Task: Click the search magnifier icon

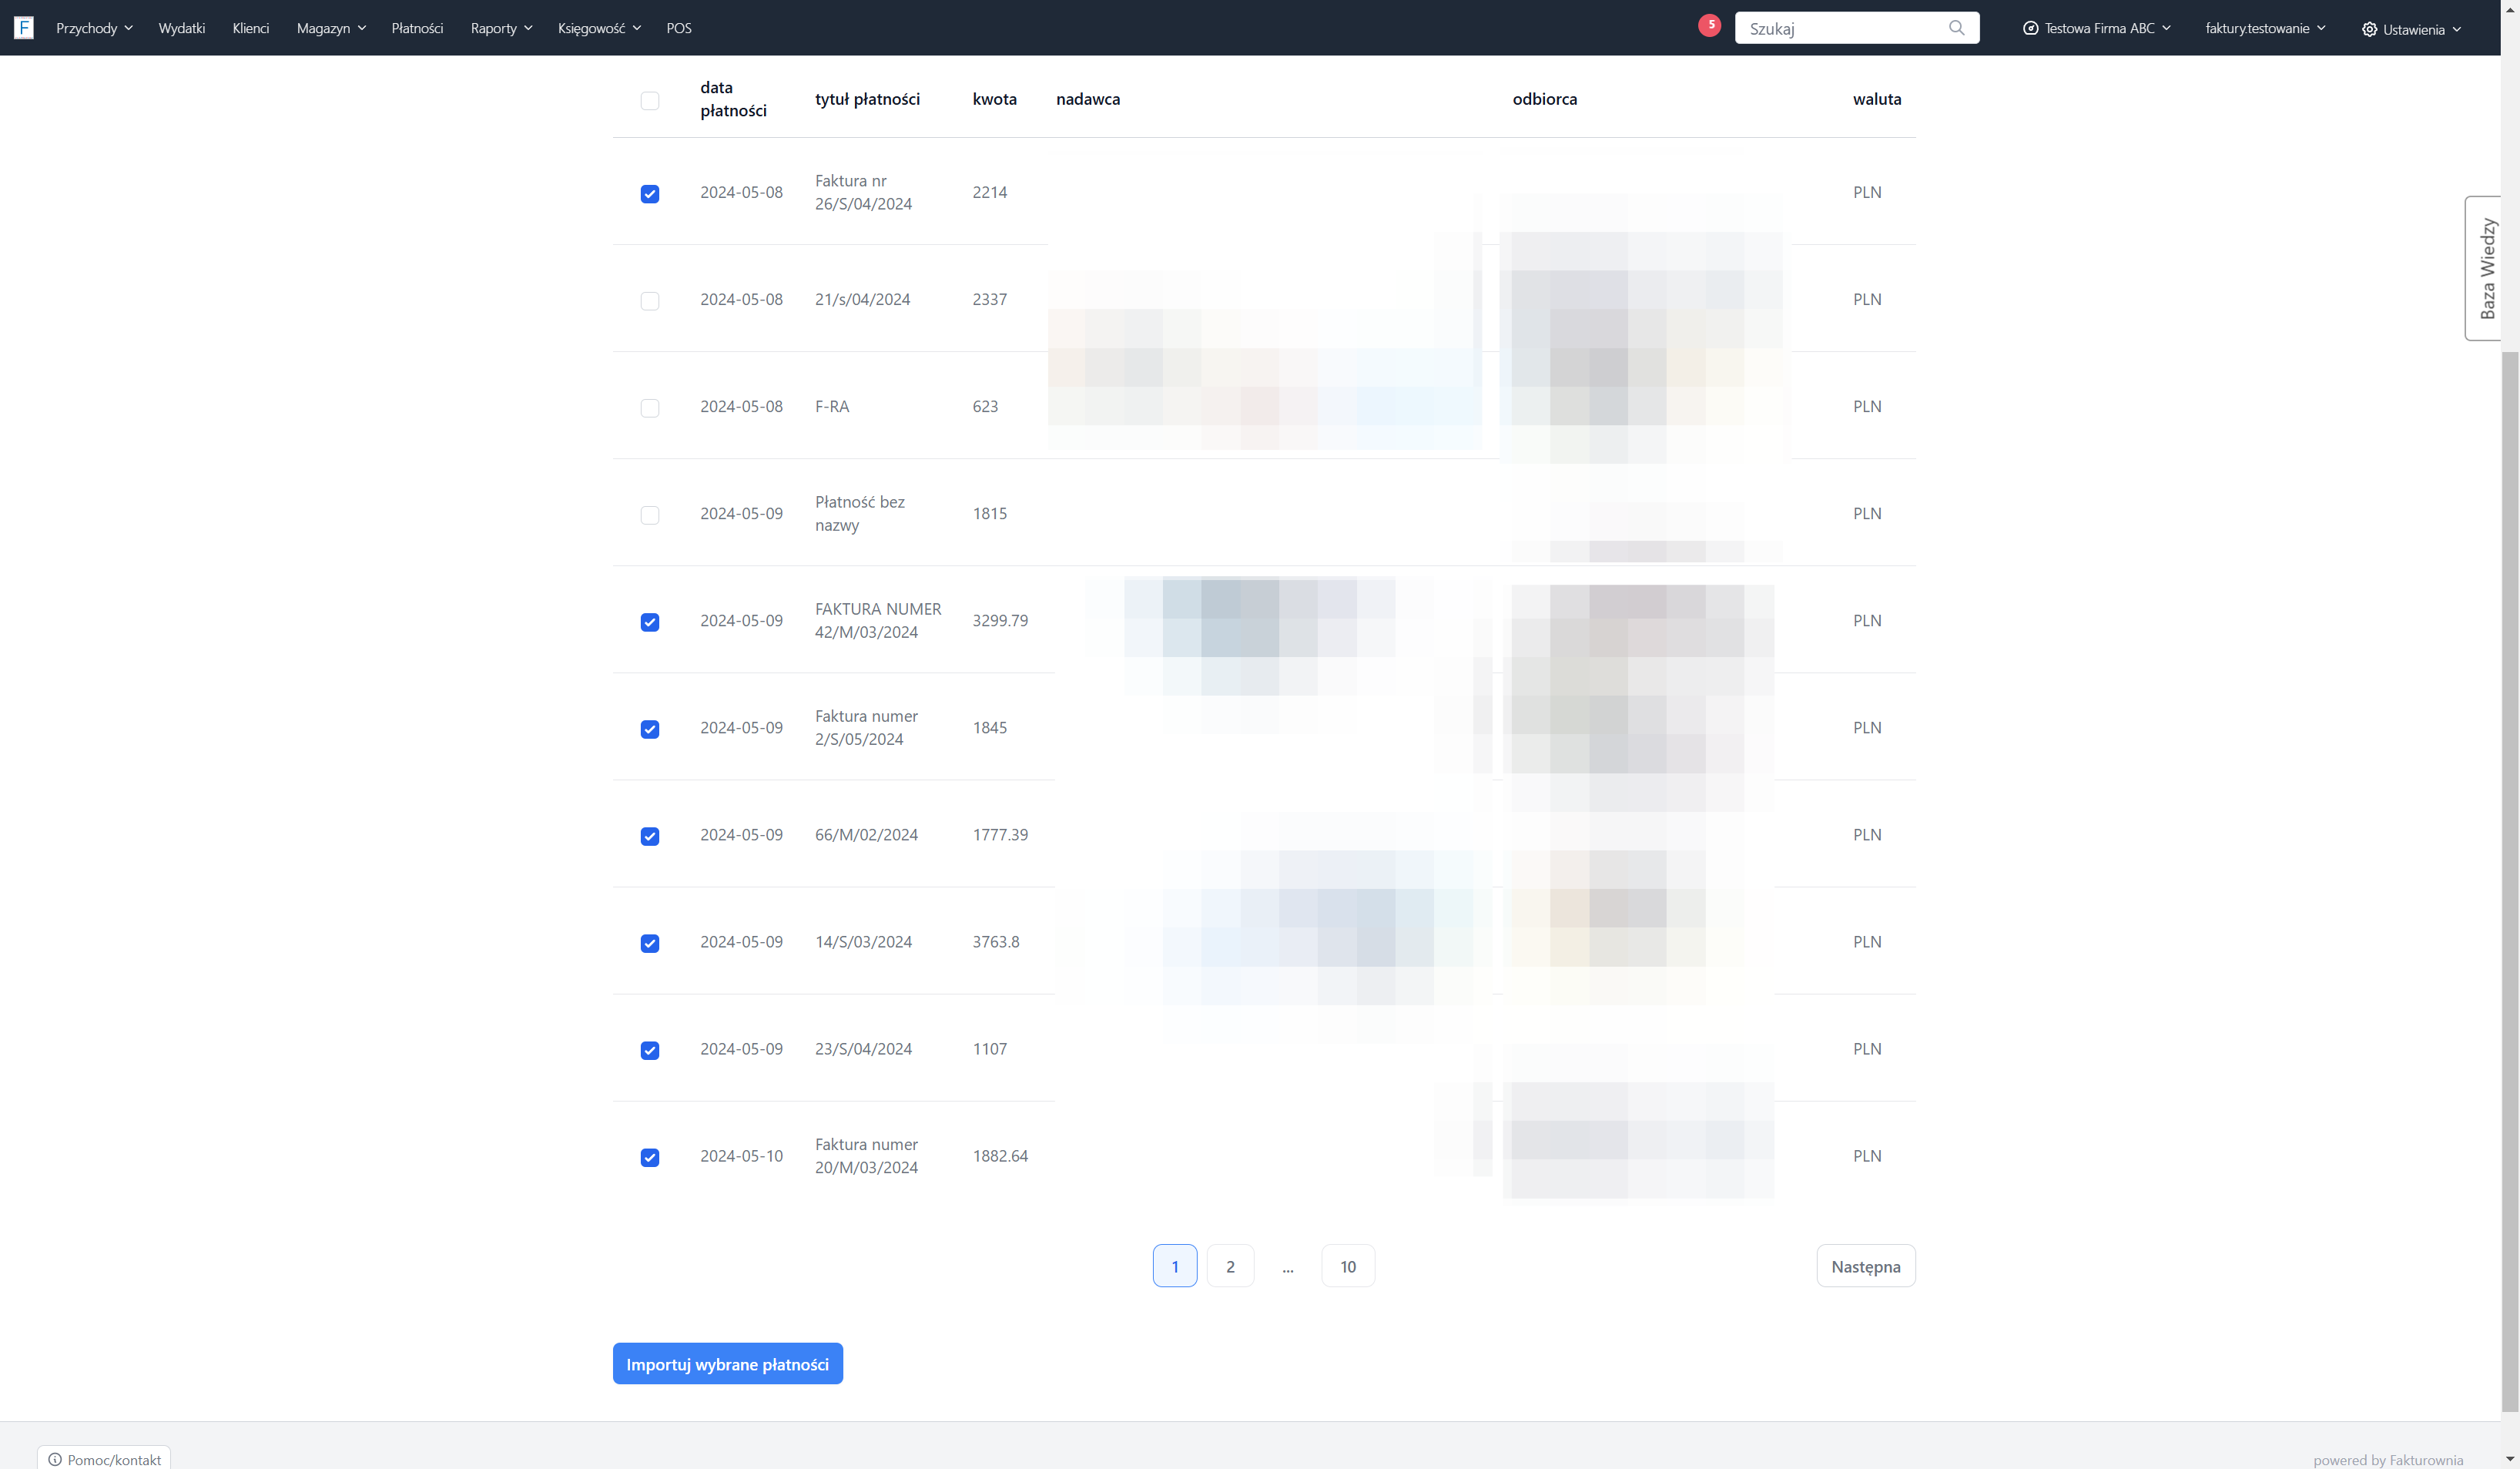Action: [x=1956, y=28]
